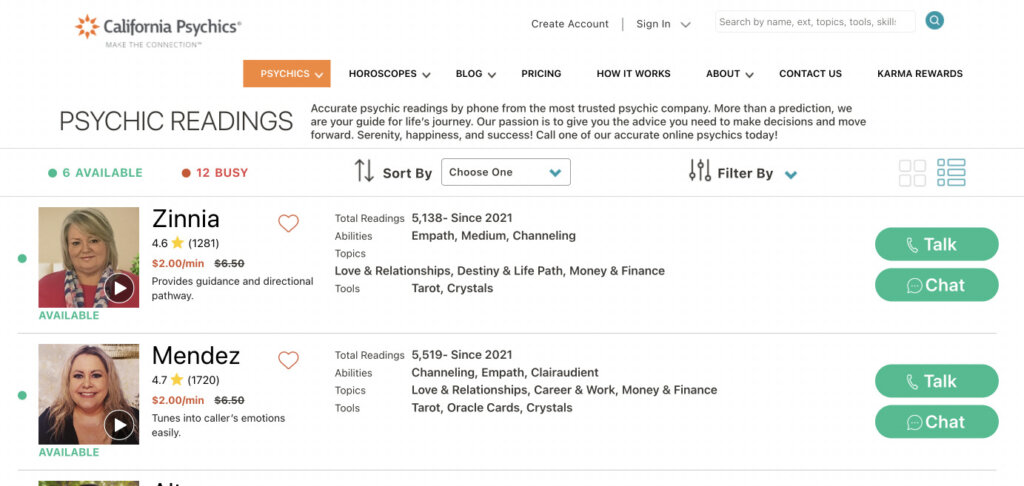Open How It Works page
The width and height of the screenshot is (1024, 486).
633,74
